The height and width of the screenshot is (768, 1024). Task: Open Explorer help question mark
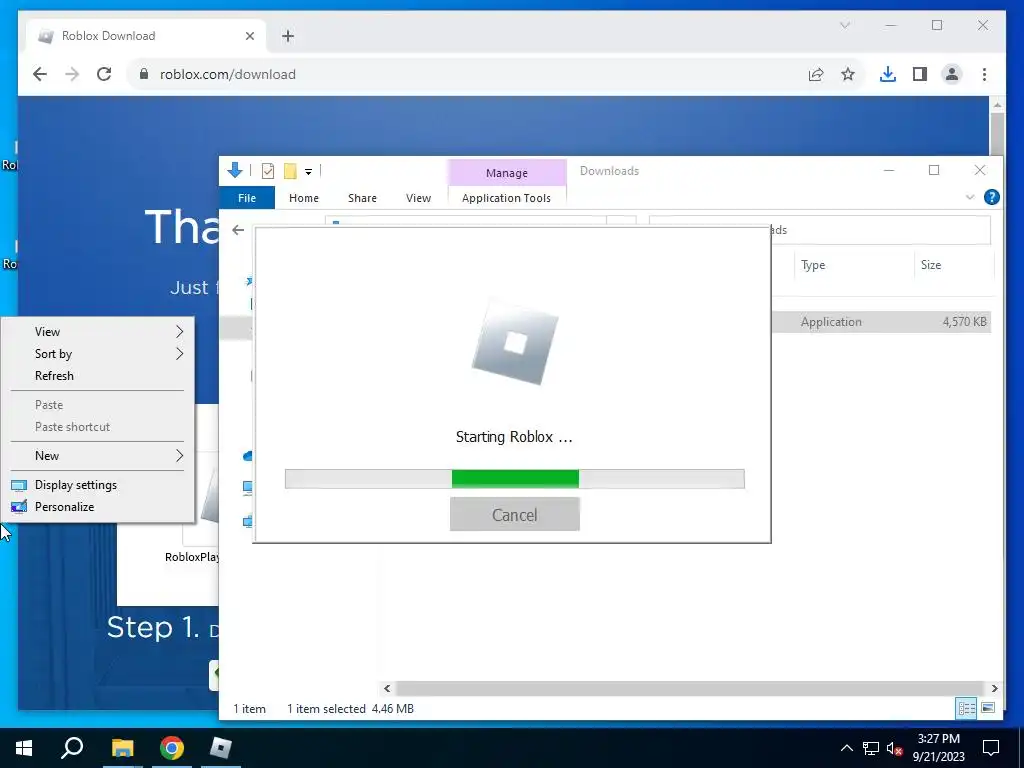tap(991, 197)
